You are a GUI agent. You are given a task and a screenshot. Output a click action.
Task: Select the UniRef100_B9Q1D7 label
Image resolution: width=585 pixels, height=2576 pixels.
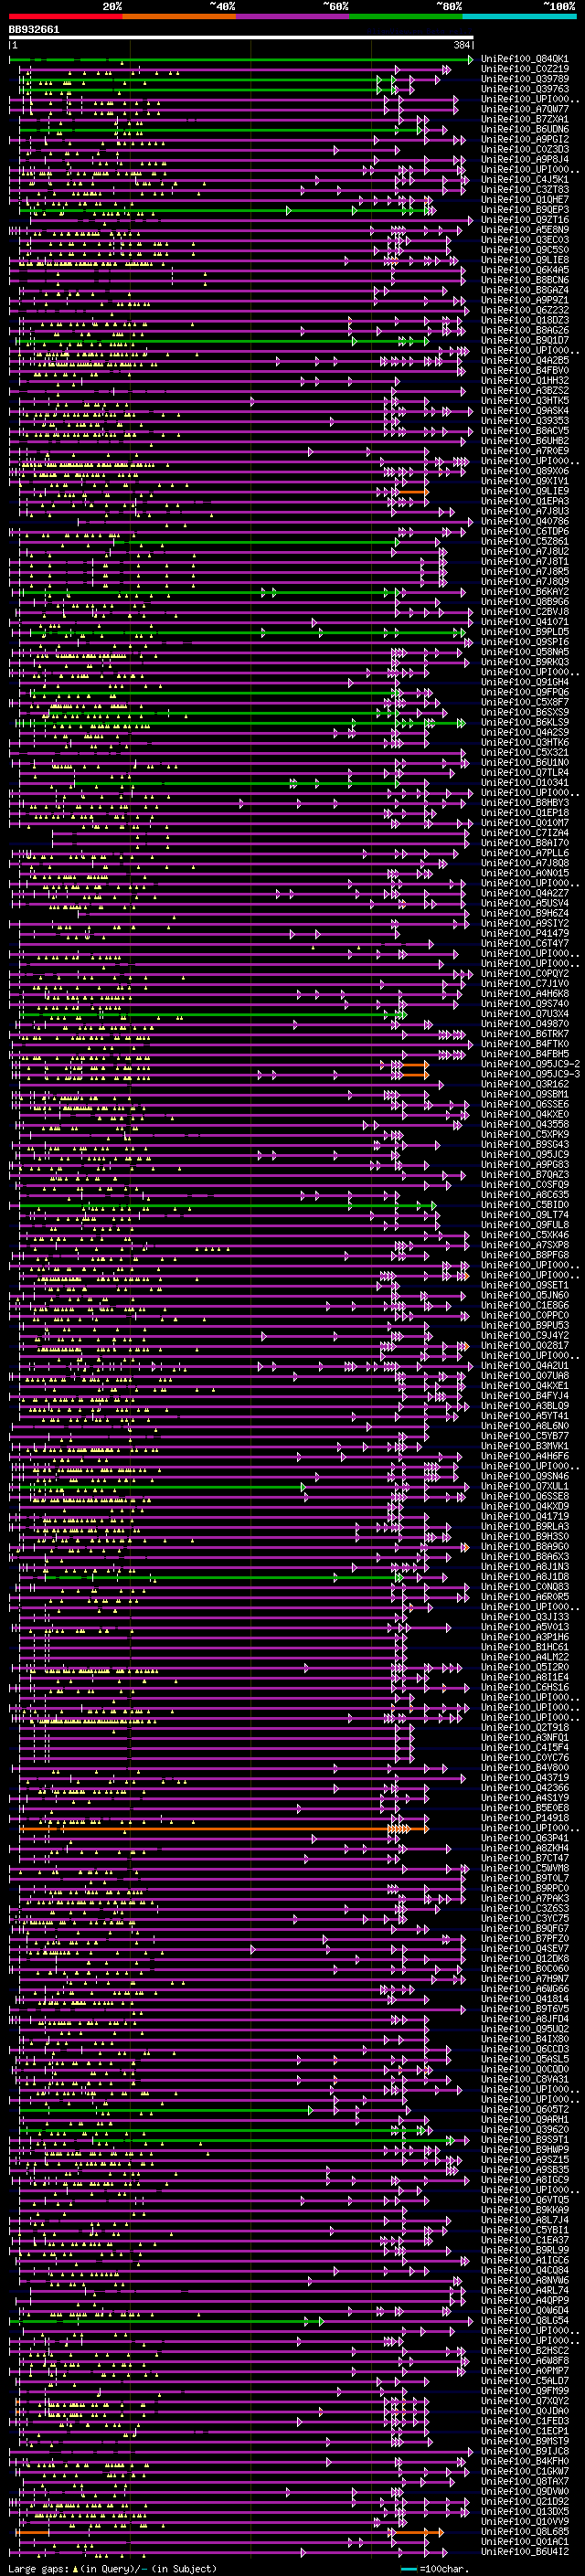click(x=525, y=340)
